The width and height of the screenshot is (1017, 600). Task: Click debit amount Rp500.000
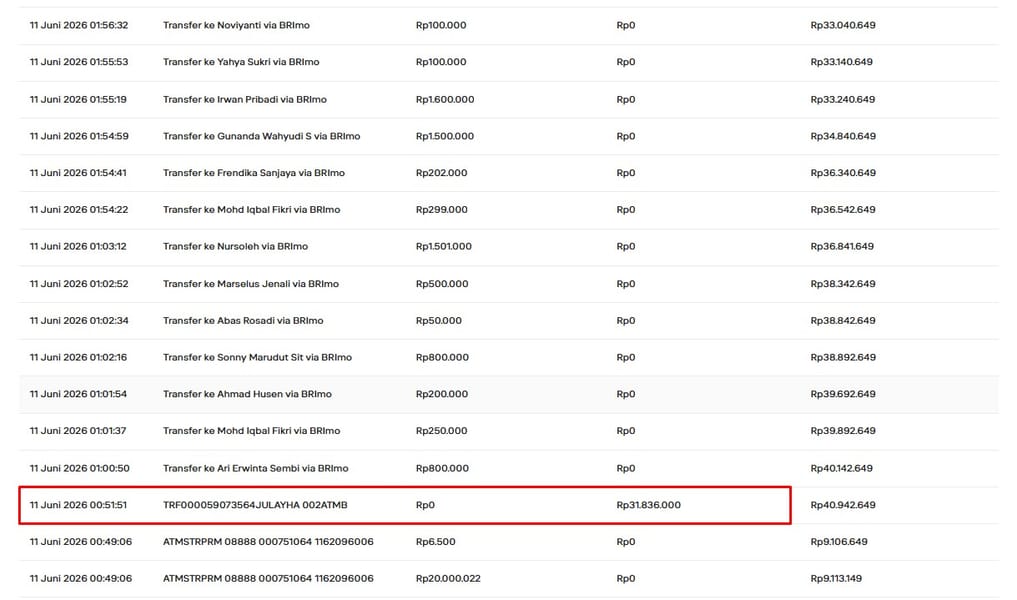(442, 284)
